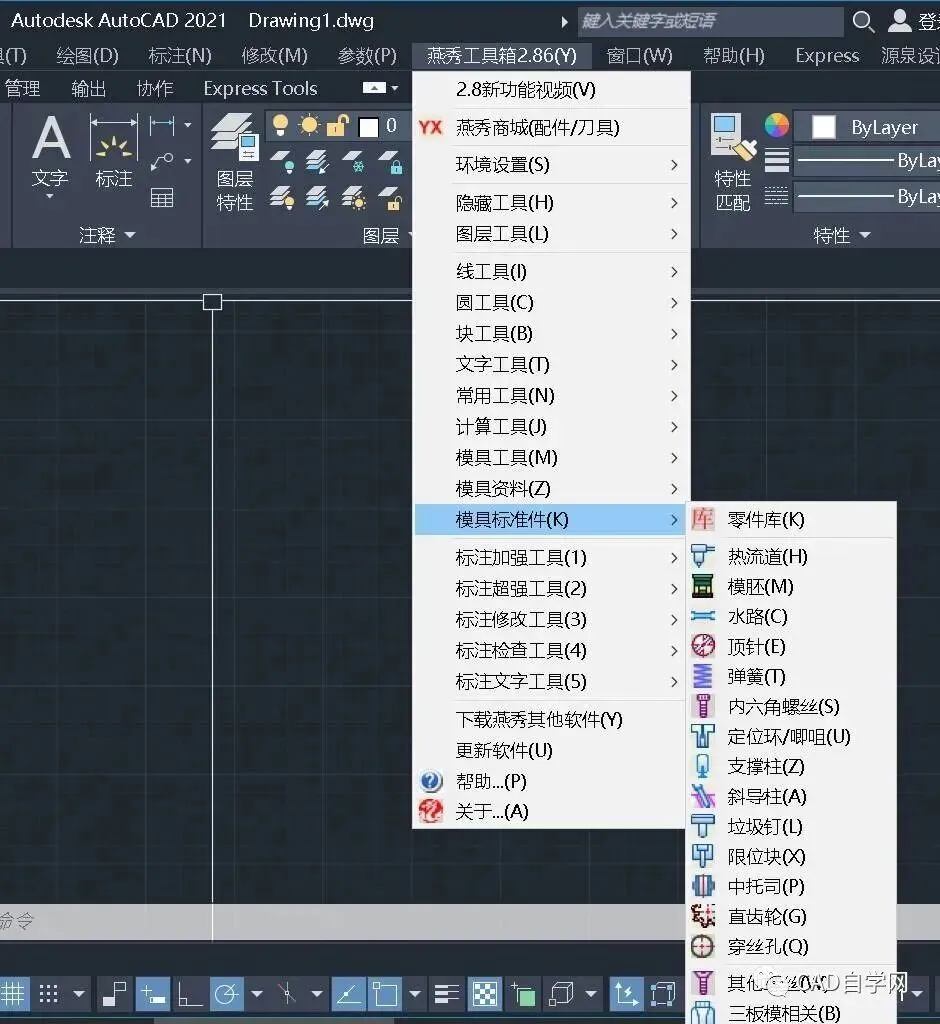Click the thaw all layers icon
Image resolution: width=940 pixels, height=1024 pixels.
point(355,197)
